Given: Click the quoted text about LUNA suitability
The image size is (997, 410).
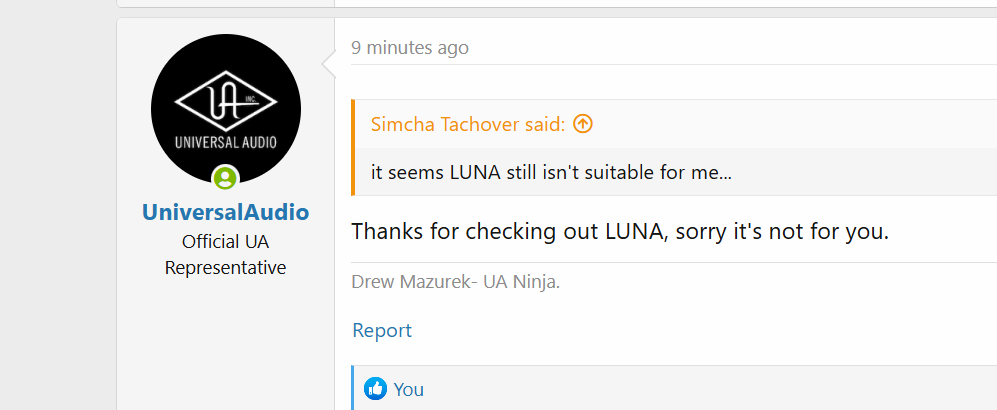Looking at the screenshot, I should coord(551,172).
